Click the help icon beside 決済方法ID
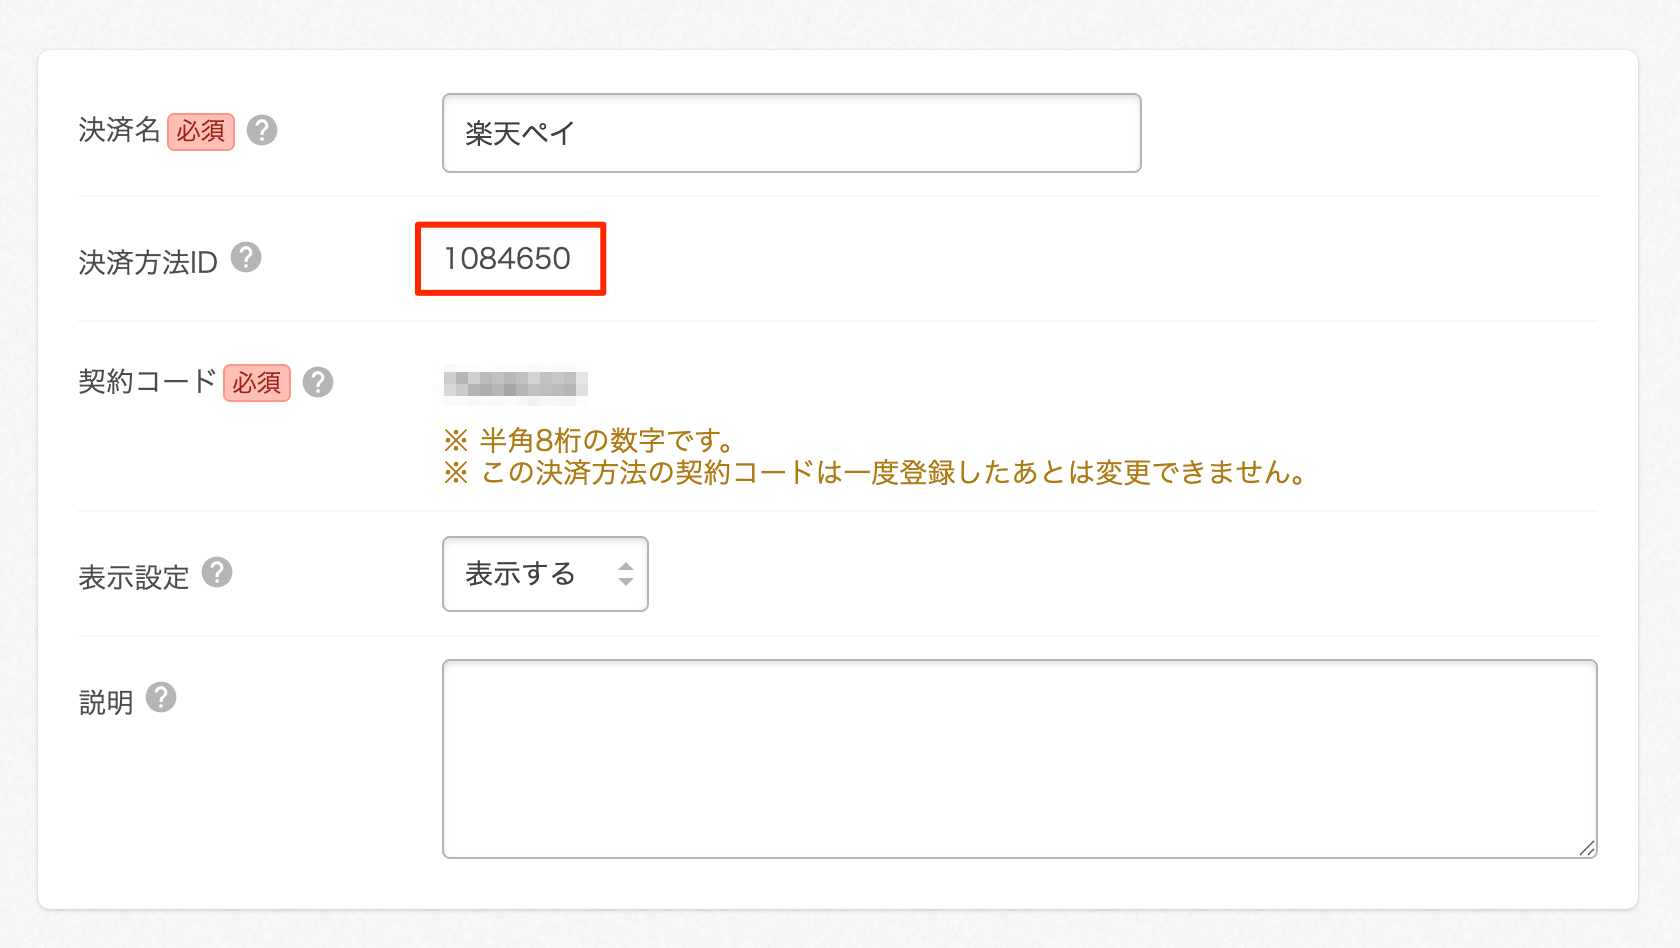 click(x=248, y=259)
